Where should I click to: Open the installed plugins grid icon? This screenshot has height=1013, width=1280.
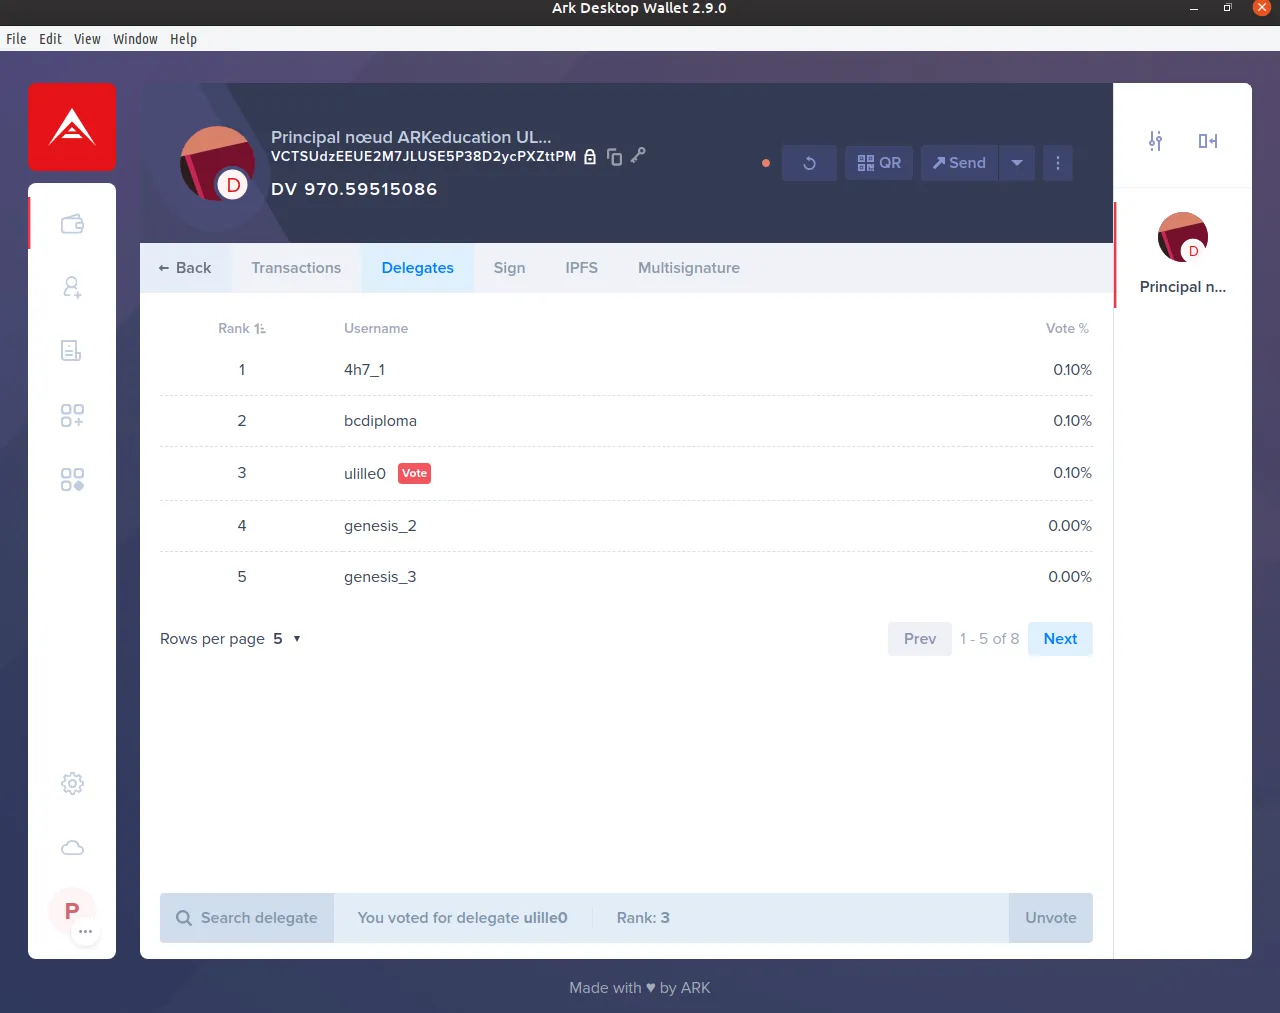(x=72, y=479)
